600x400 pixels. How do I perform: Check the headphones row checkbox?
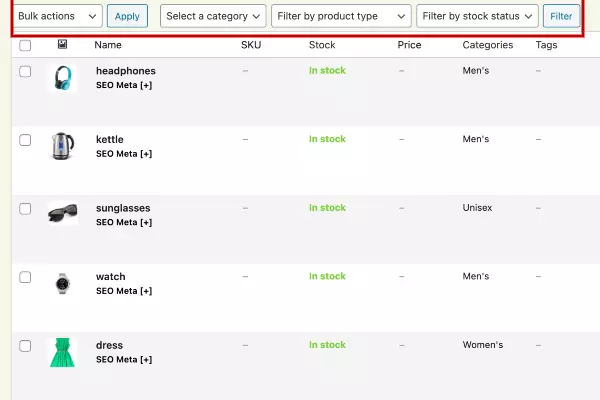tap(25, 72)
